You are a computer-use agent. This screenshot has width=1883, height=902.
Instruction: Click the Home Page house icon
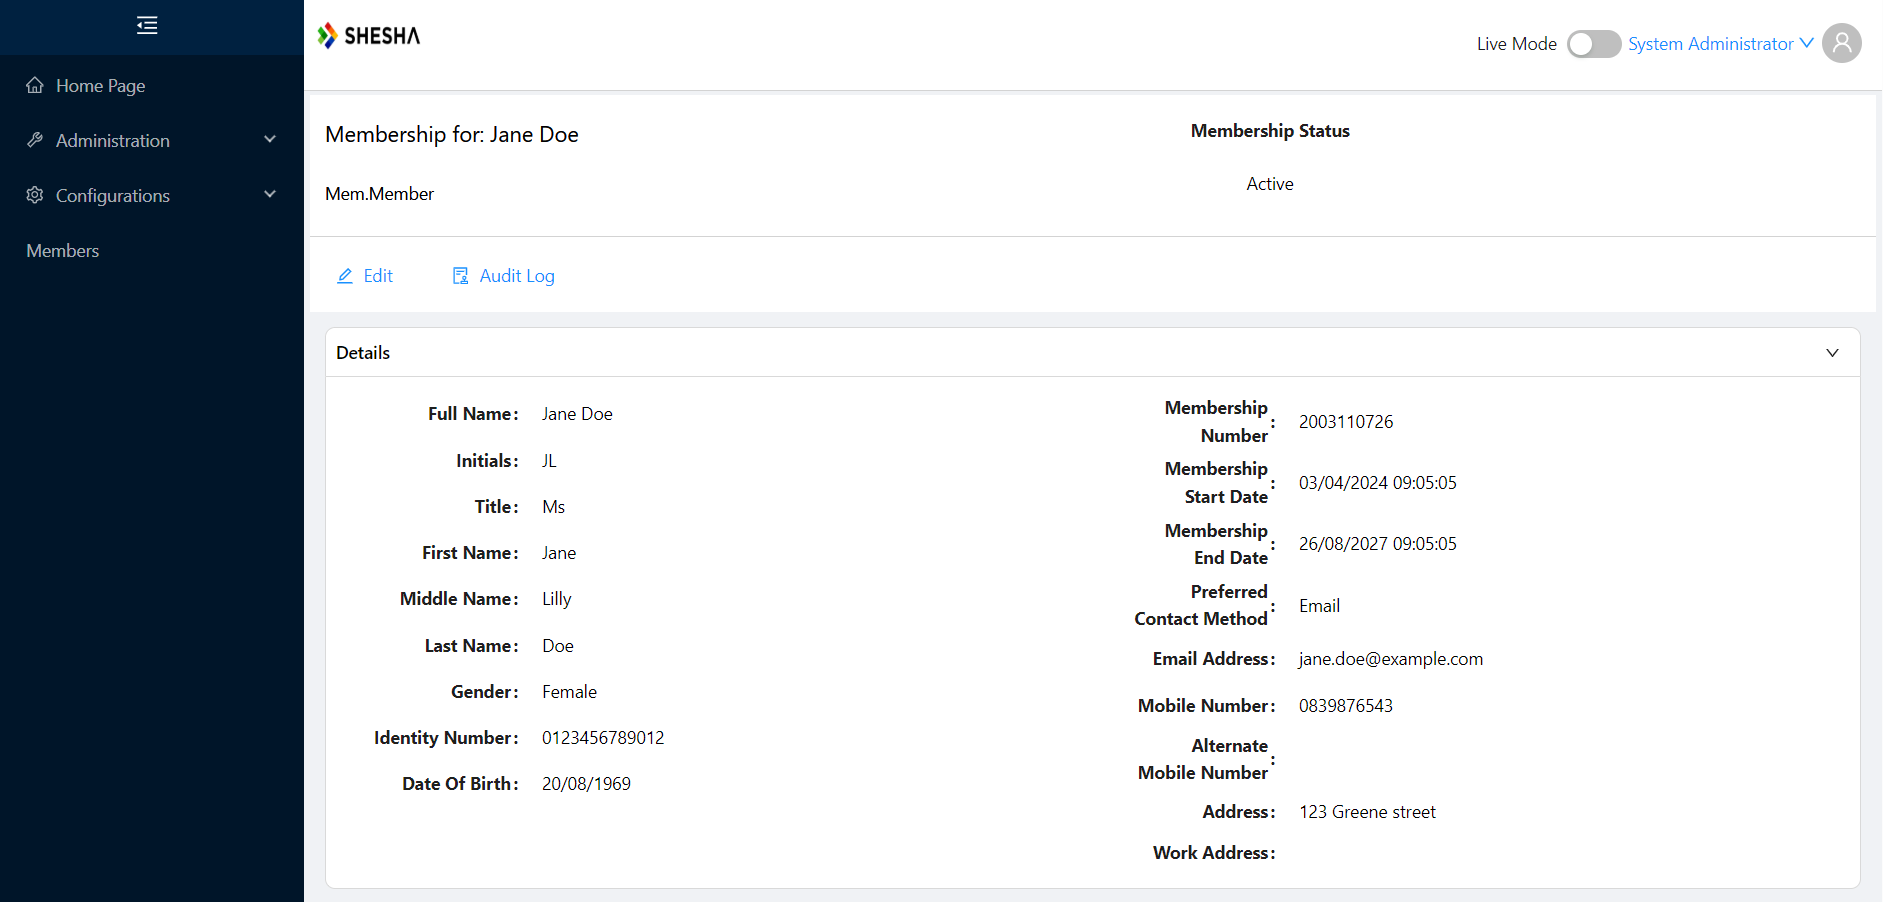pos(35,85)
